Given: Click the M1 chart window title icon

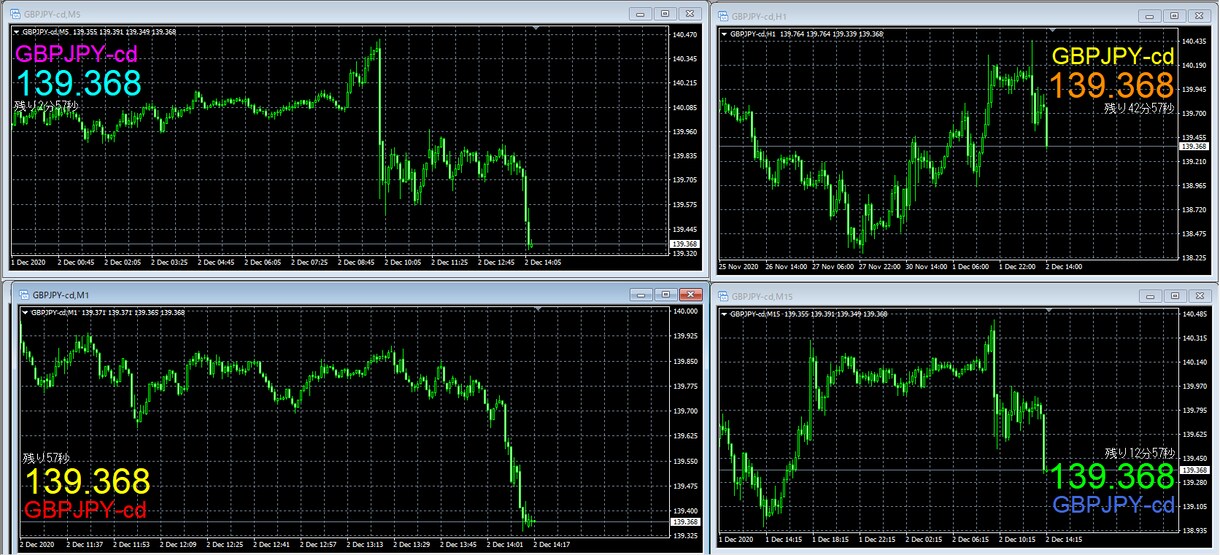Looking at the screenshot, I should tap(23, 294).
